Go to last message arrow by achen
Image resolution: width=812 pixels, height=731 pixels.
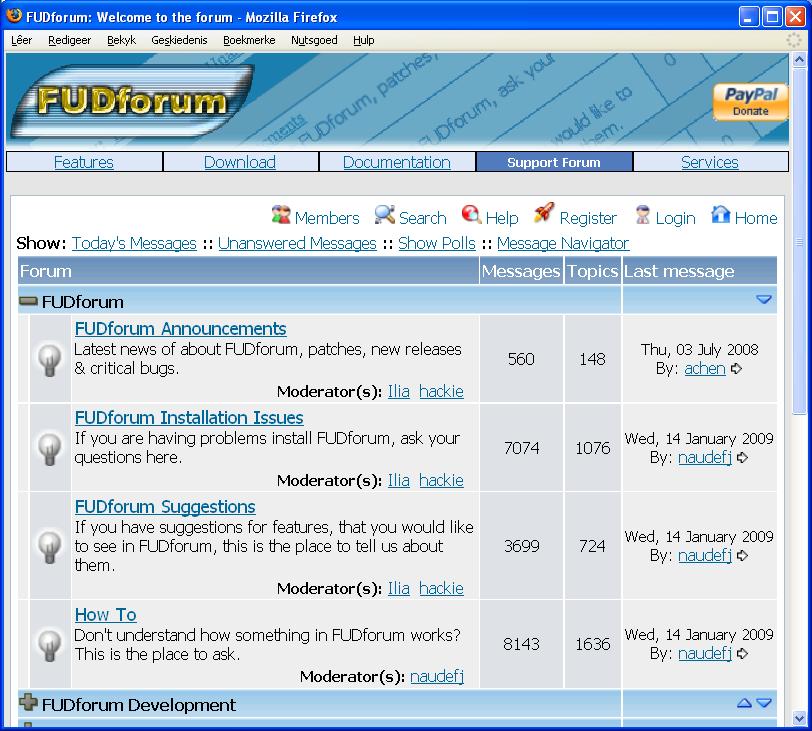(737, 370)
